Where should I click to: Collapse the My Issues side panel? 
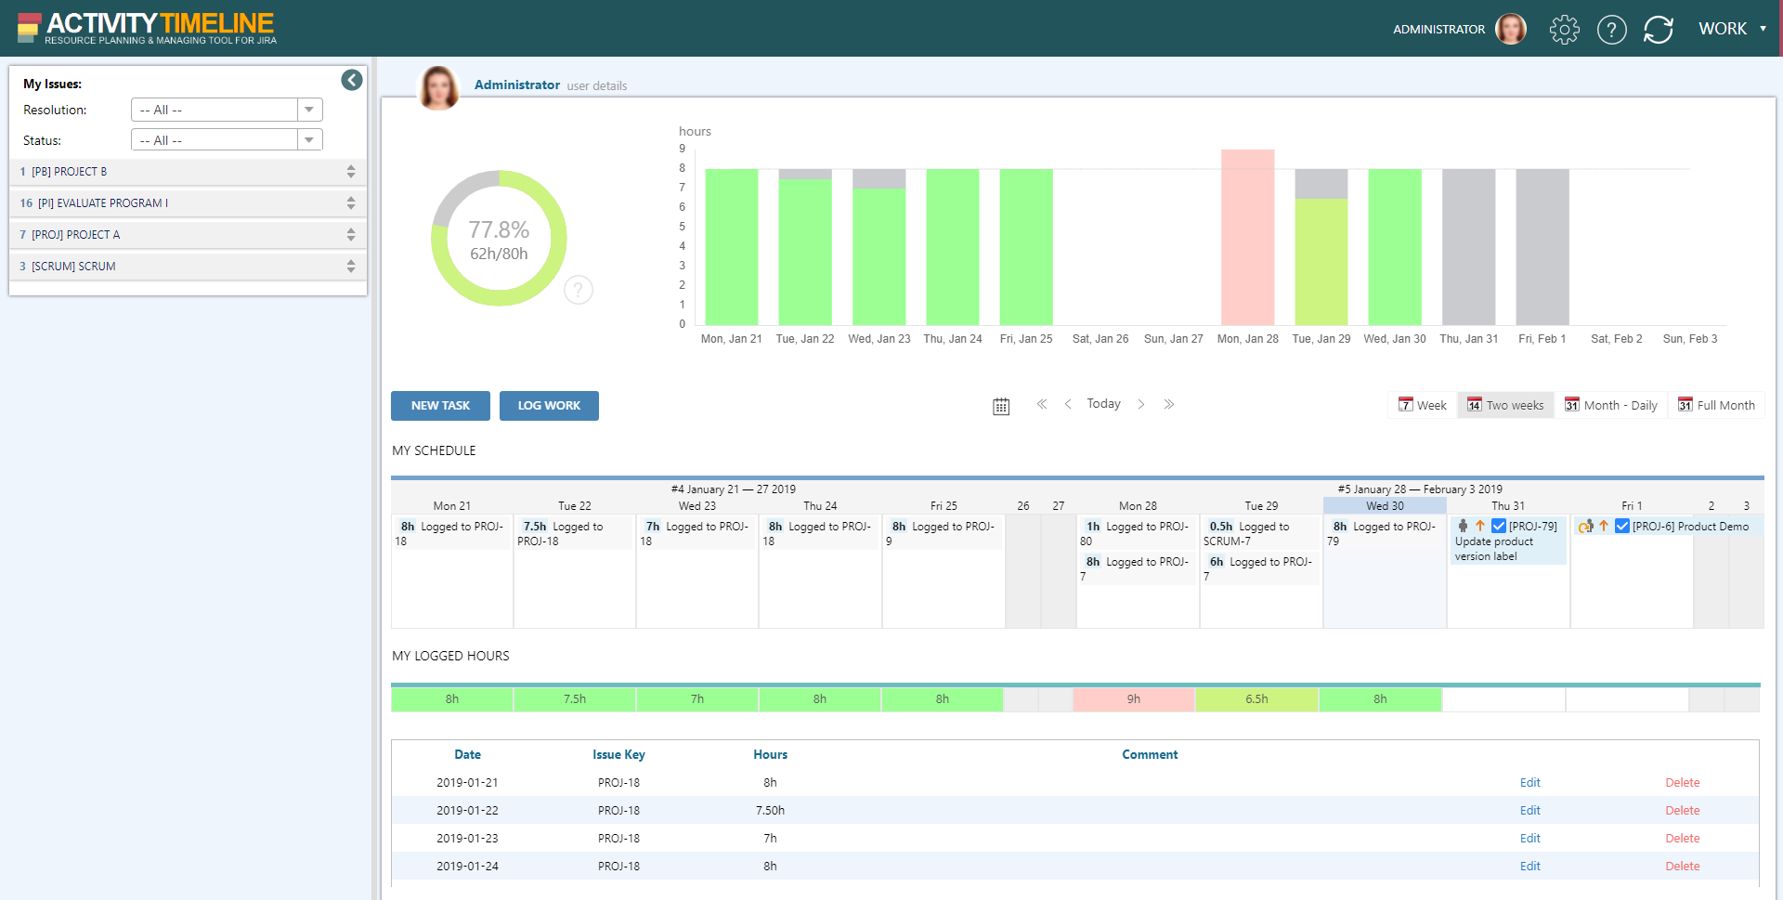(351, 80)
